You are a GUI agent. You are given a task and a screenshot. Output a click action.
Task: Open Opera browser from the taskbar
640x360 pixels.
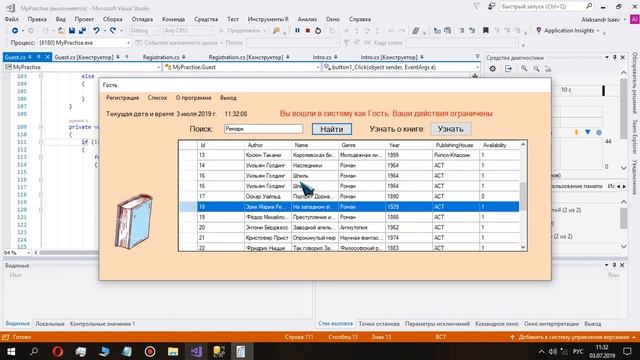(x=58, y=351)
